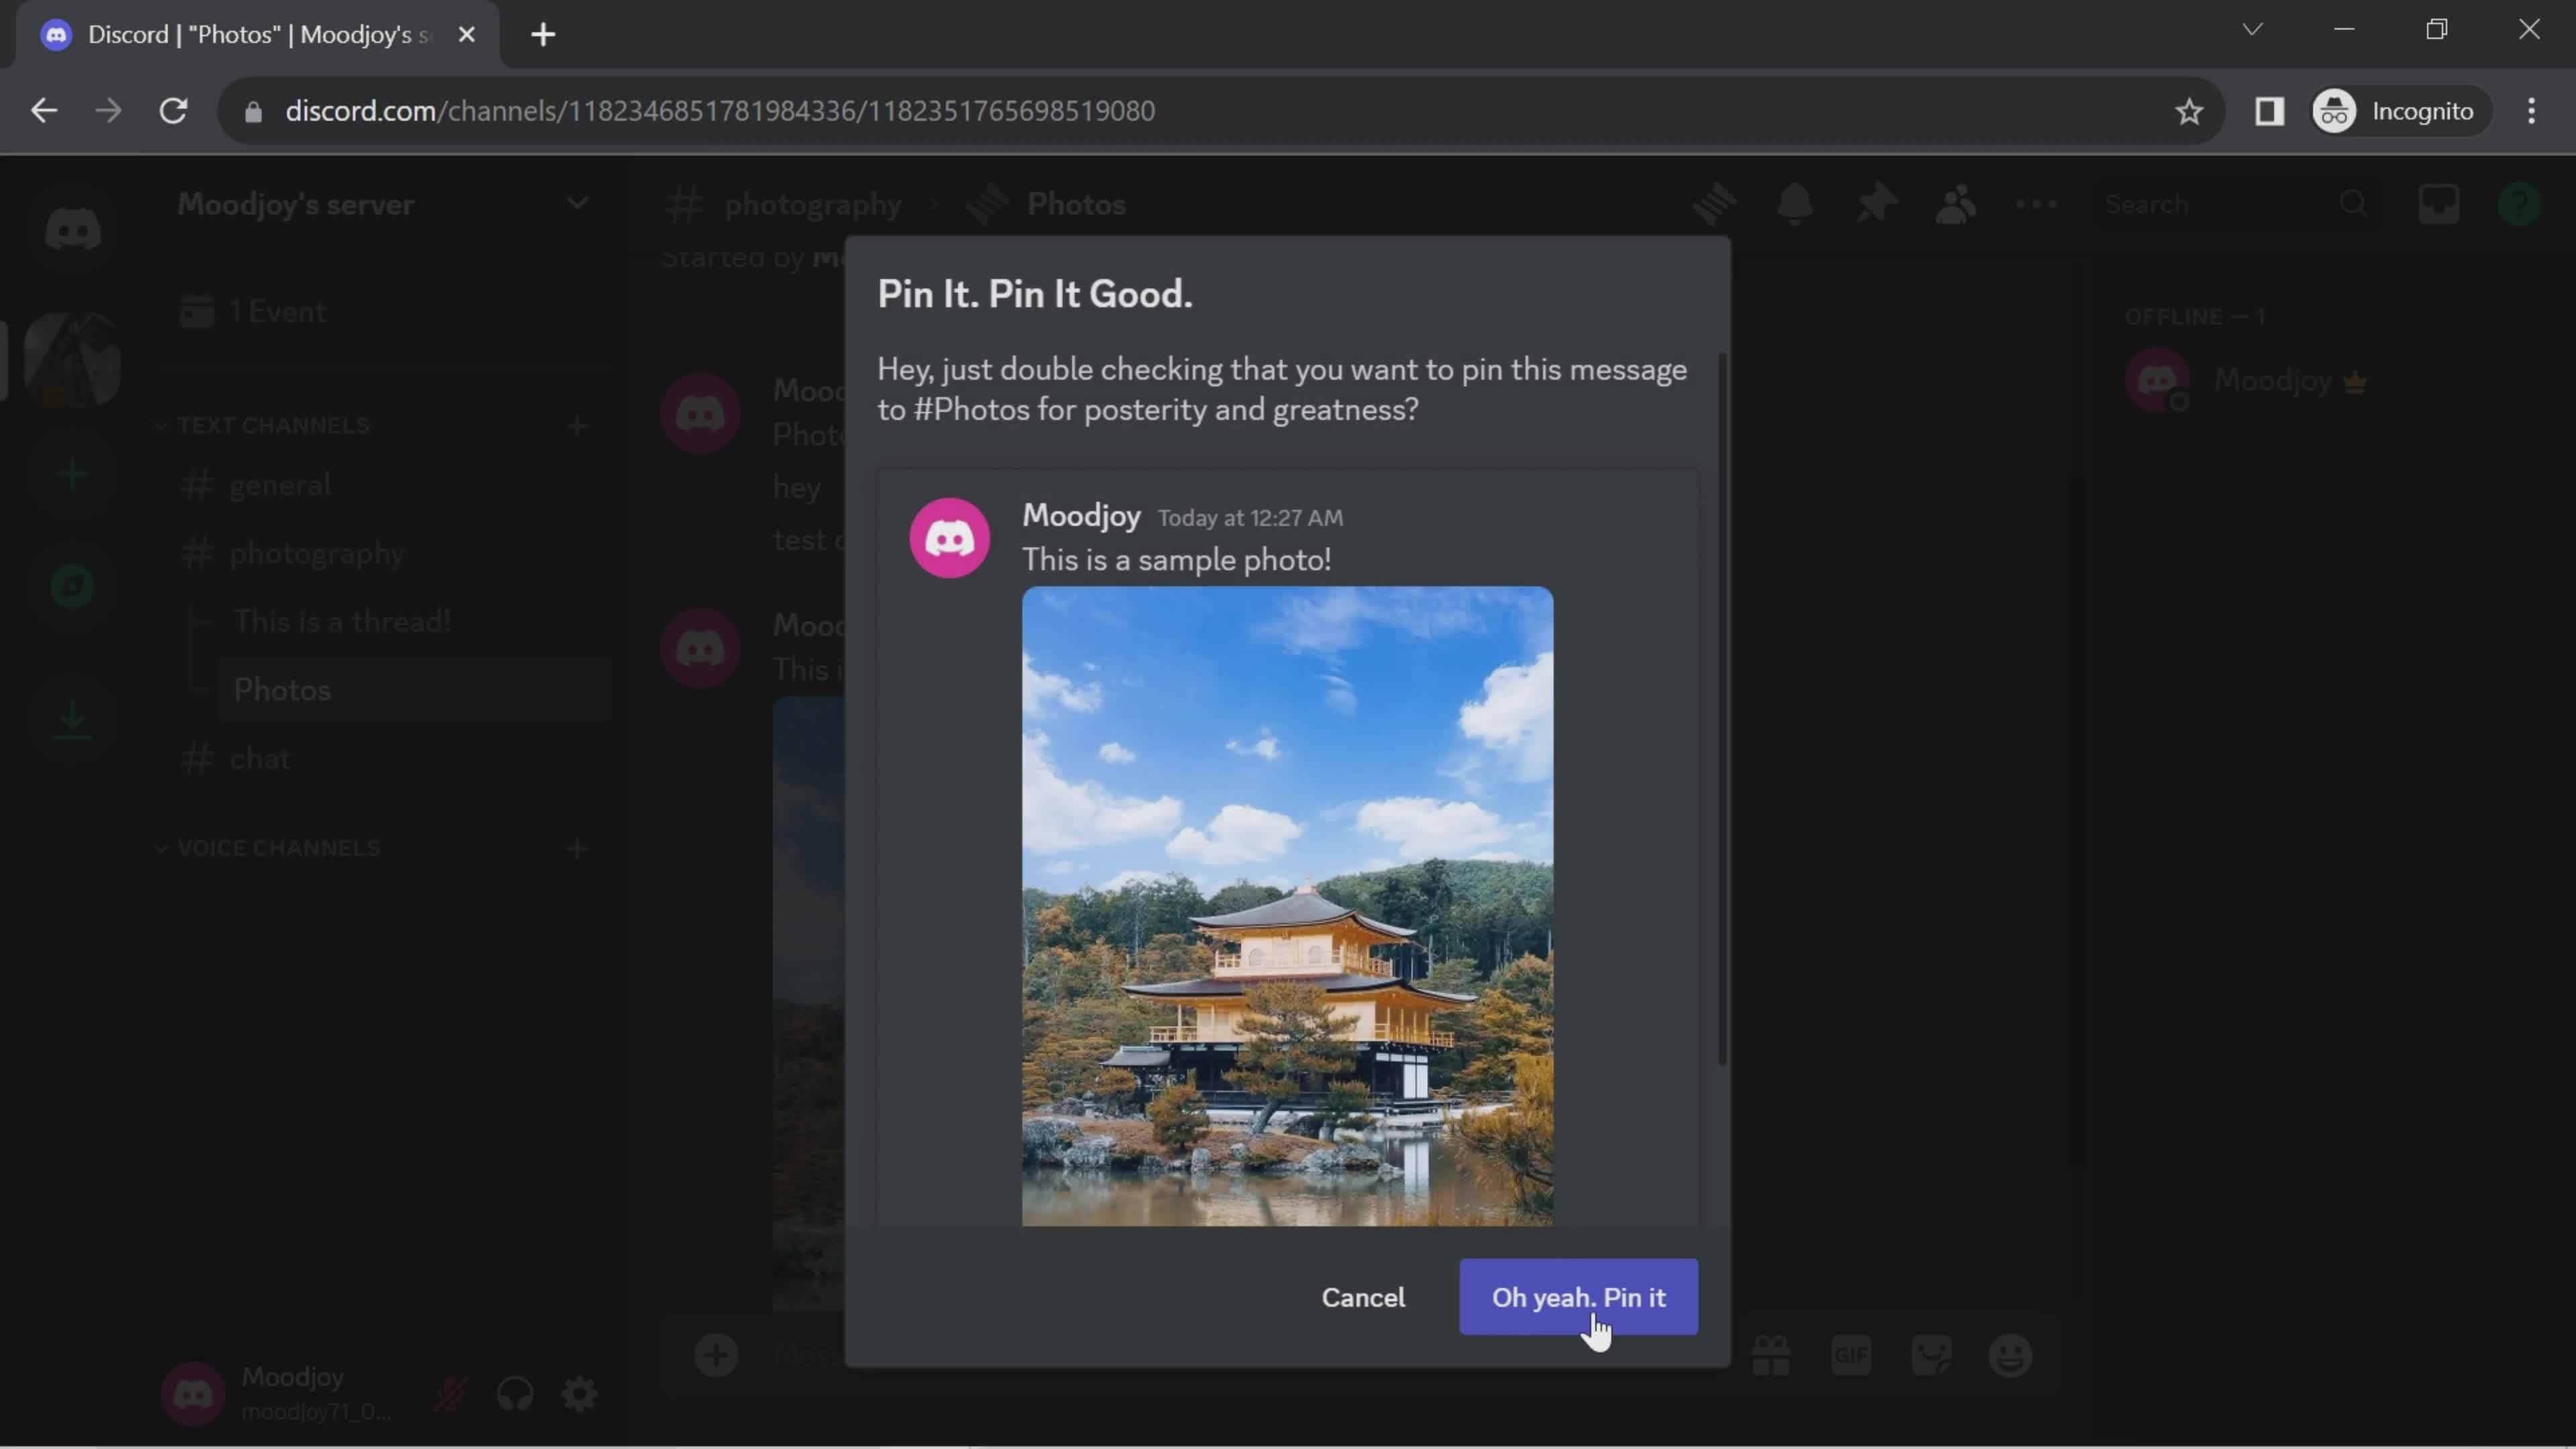Open the Help question mark icon
Screen dimensions: 2576x1449
click(2518, 204)
